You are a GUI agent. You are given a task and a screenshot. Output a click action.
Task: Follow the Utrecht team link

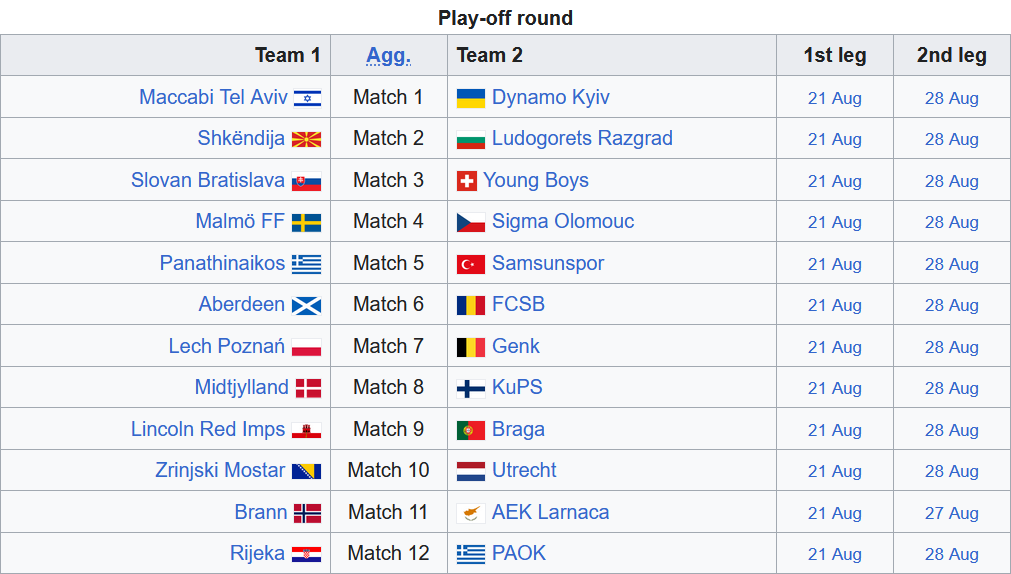[524, 470]
